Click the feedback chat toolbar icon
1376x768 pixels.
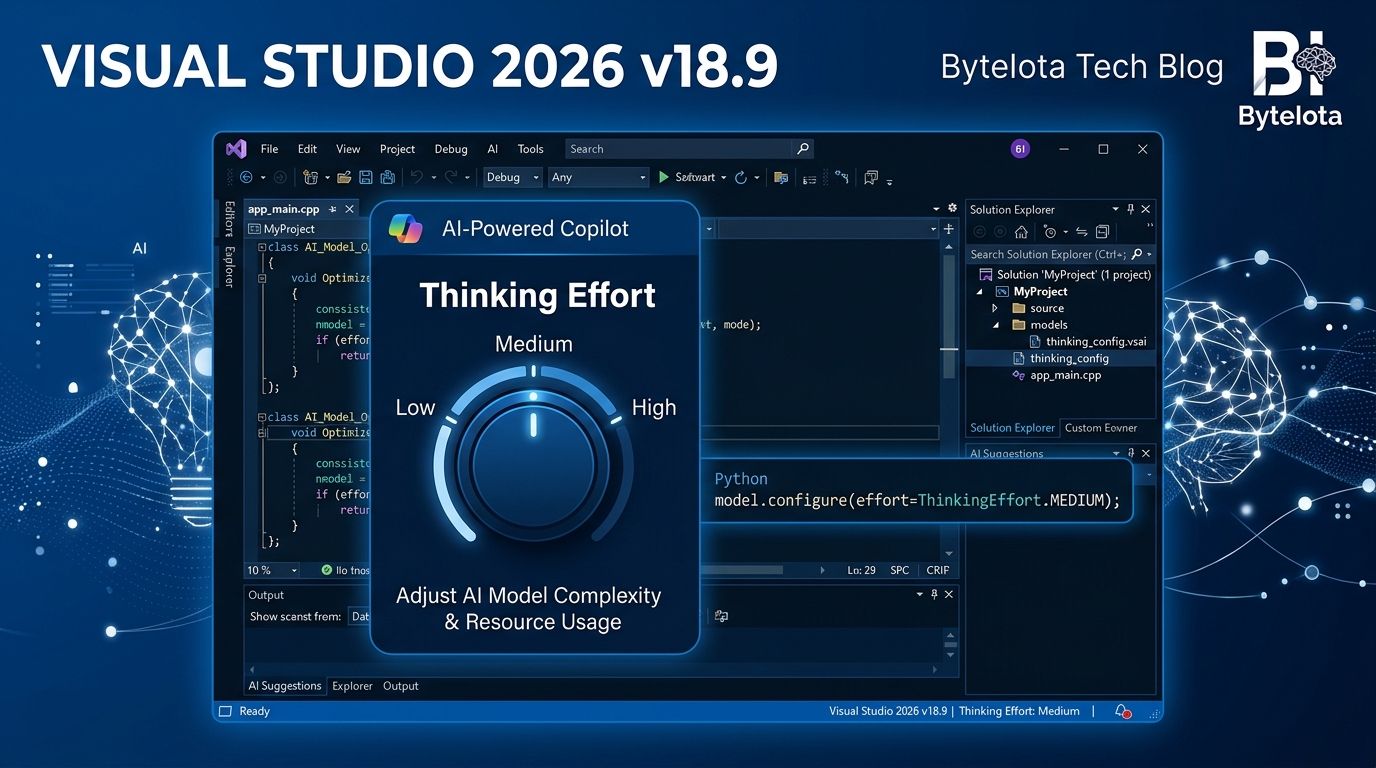tap(871, 177)
